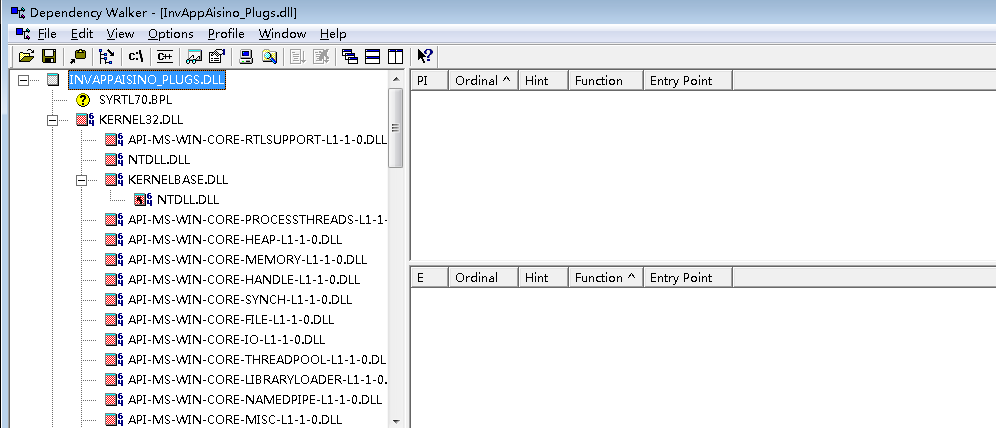
Task: Click the API-MS-WIN-CORE-HANDLE-L1-1-0.DLL module icon
Action: tap(114, 279)
